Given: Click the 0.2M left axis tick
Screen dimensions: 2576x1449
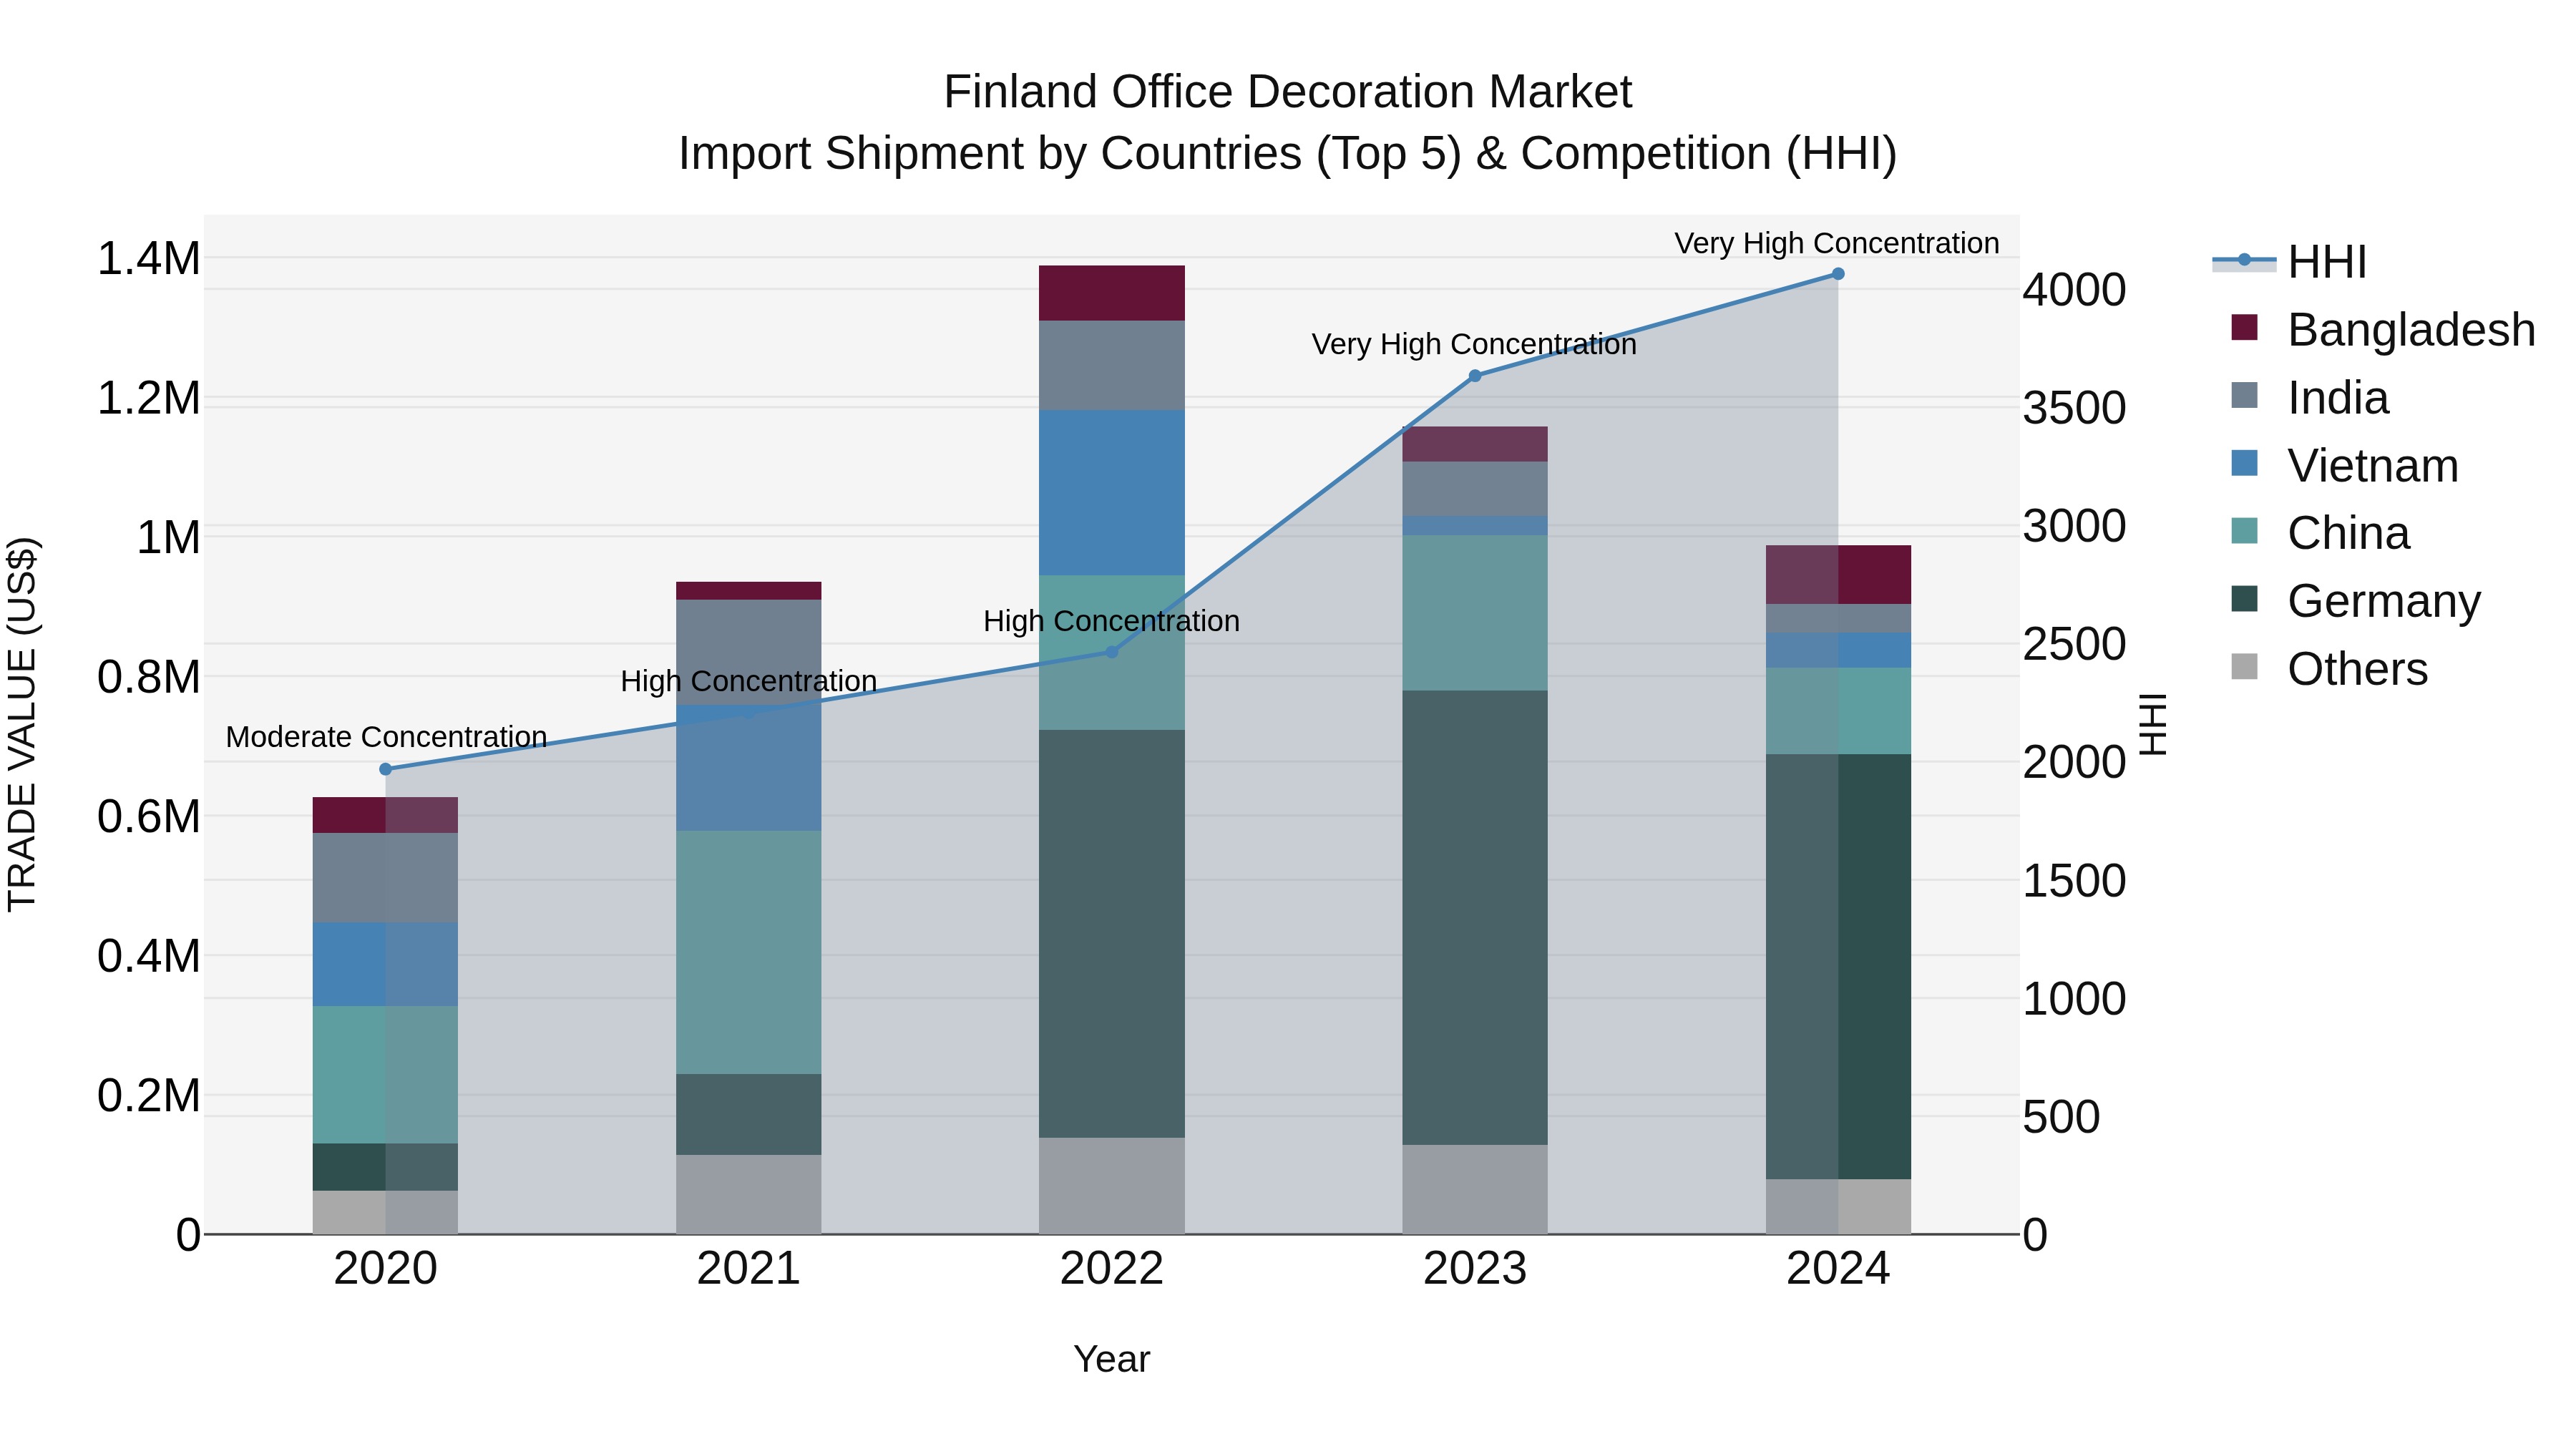Looking at the screenshot, I should [148, 1096].
